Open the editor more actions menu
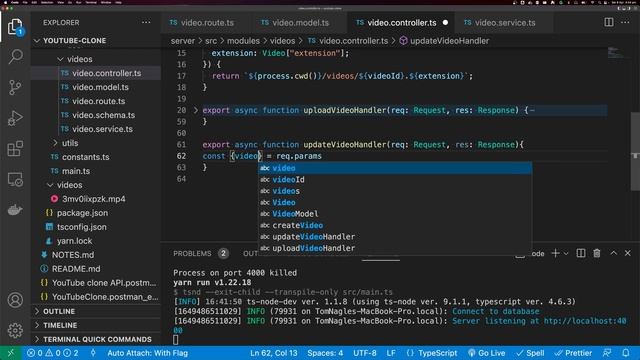The height and width of the screenshot is (360, 640). [x=625, y=22]
